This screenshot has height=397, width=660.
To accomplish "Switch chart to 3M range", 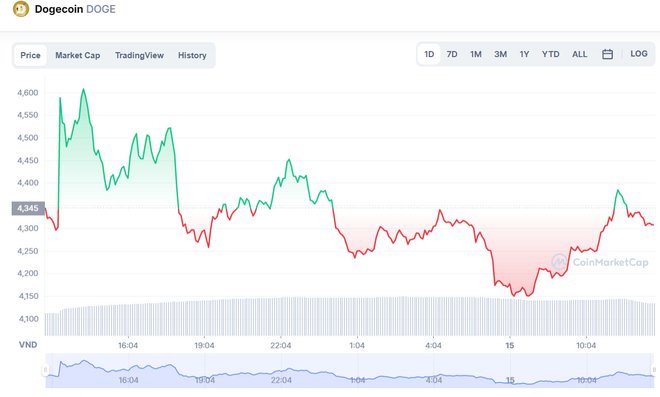I will (x=500, y=54).
